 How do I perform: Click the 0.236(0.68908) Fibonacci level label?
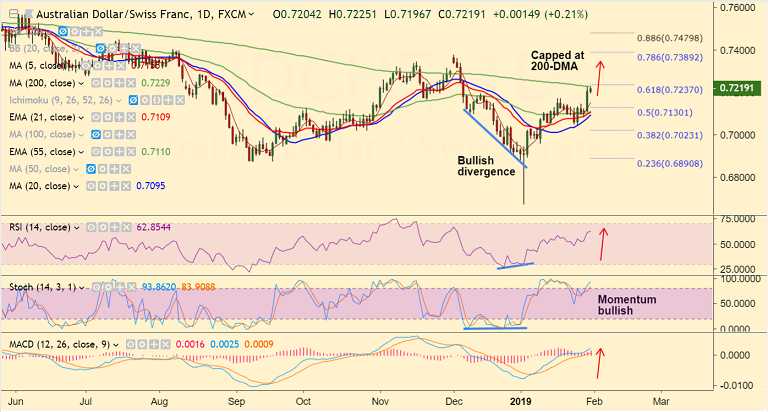coord(670,164)
